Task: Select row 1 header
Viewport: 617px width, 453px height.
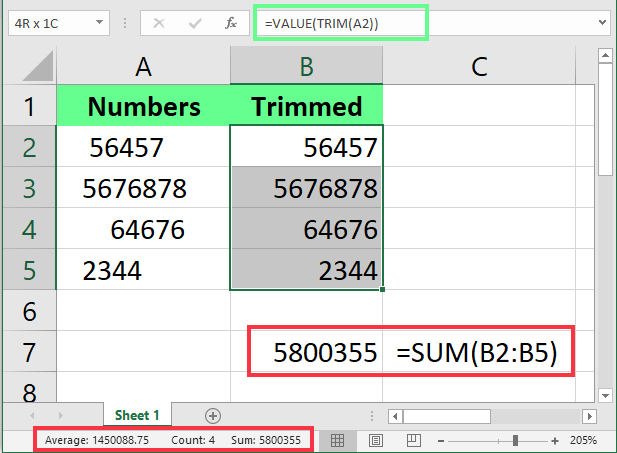Action: click(x=30, y=105)
